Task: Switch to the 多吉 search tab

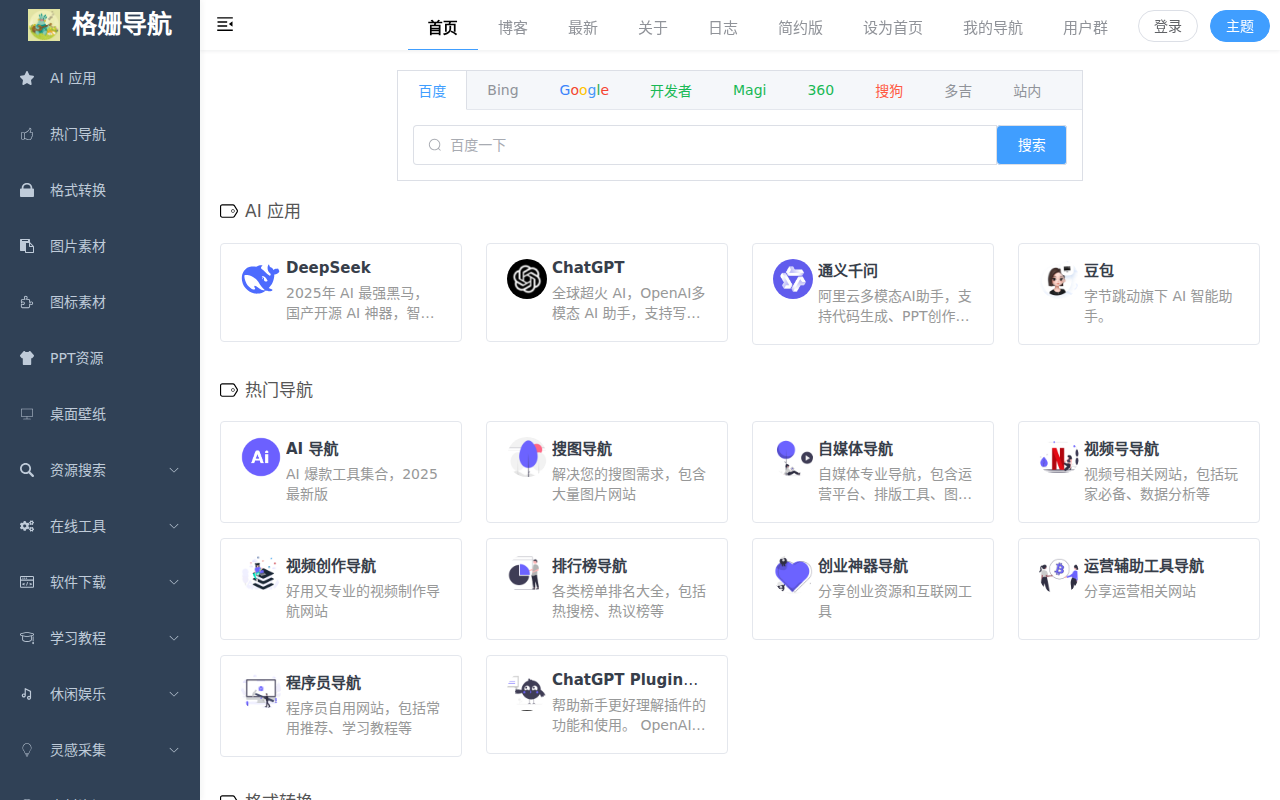Action: pyautogui.click(x=958, y=90)
